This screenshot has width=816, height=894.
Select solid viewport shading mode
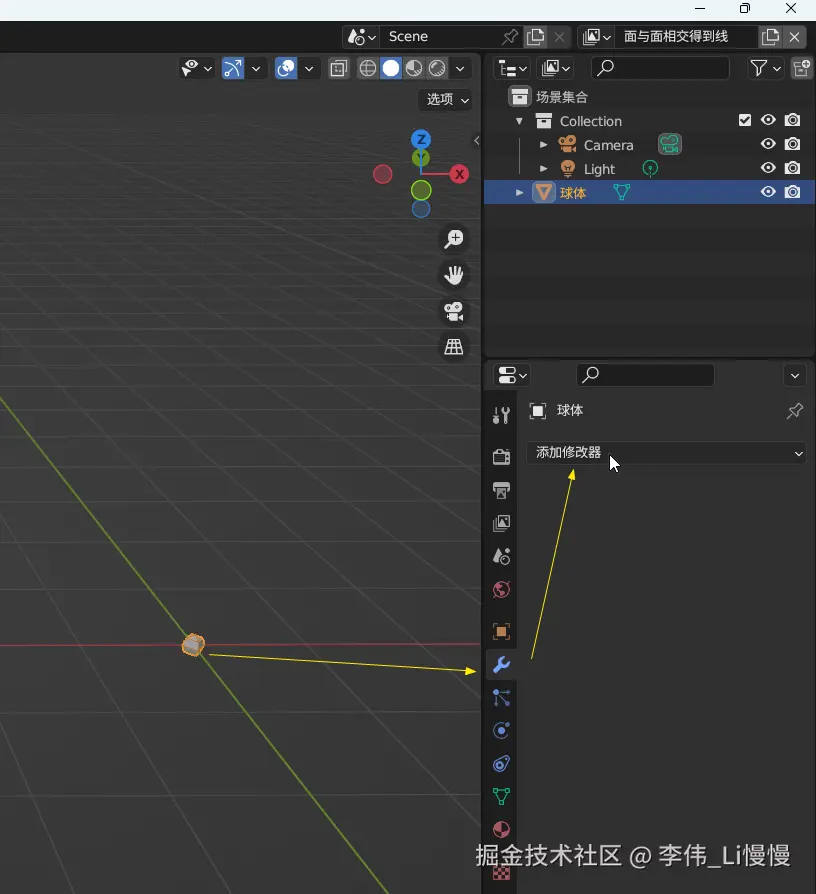[391, 68]
